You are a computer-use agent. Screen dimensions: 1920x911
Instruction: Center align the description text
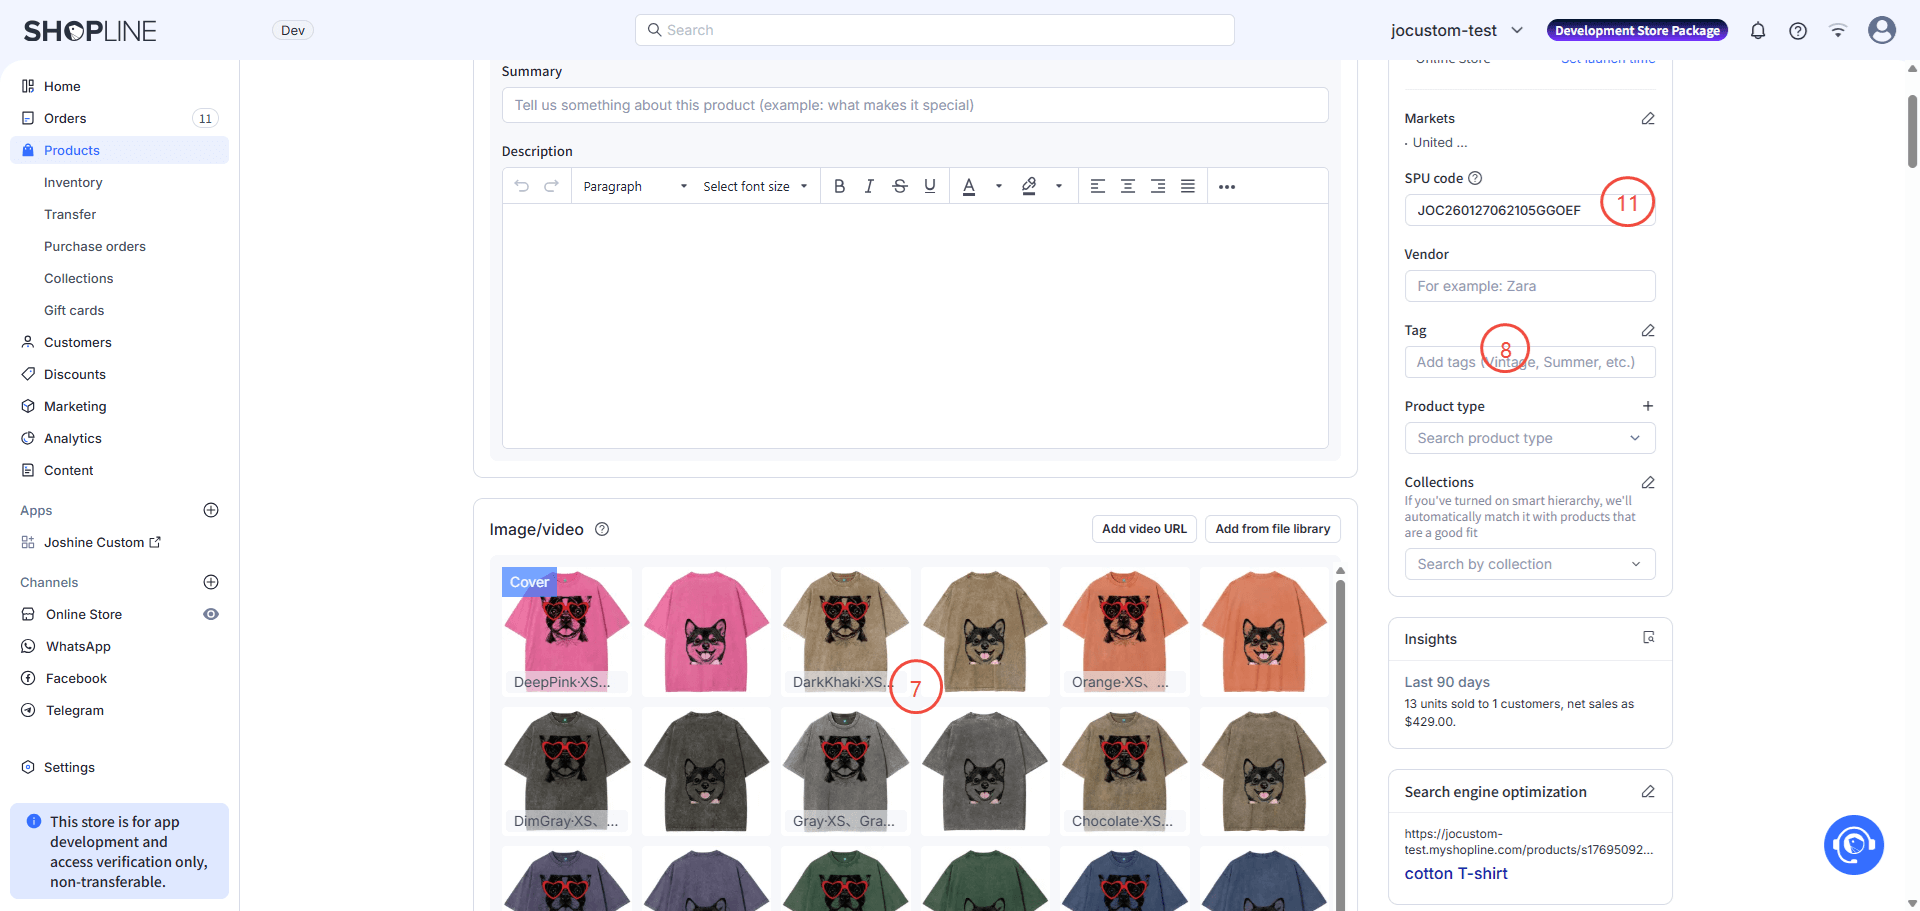(1127, 186)
